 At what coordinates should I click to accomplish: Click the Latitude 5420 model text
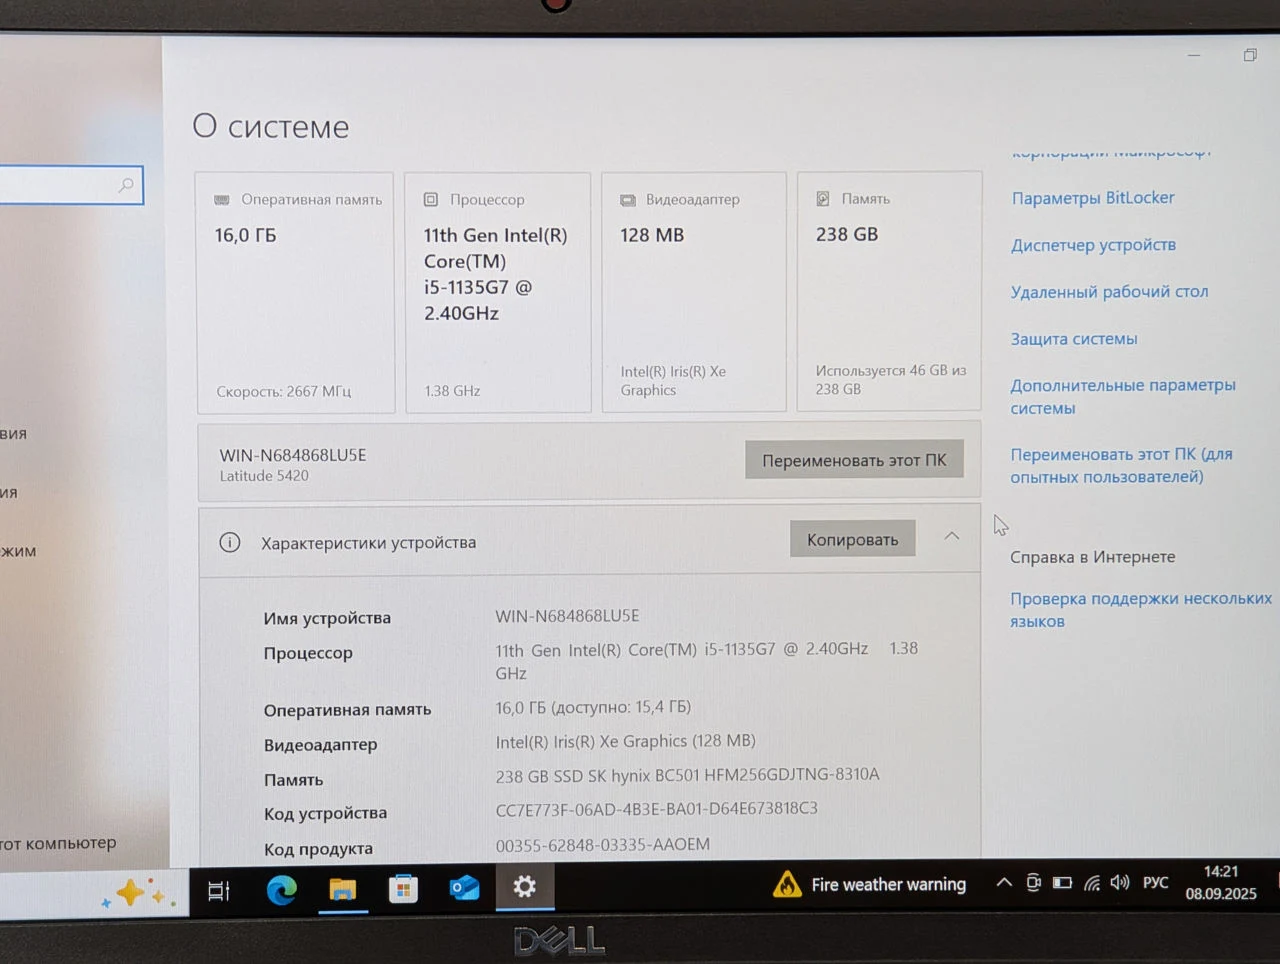pos(264,476)
